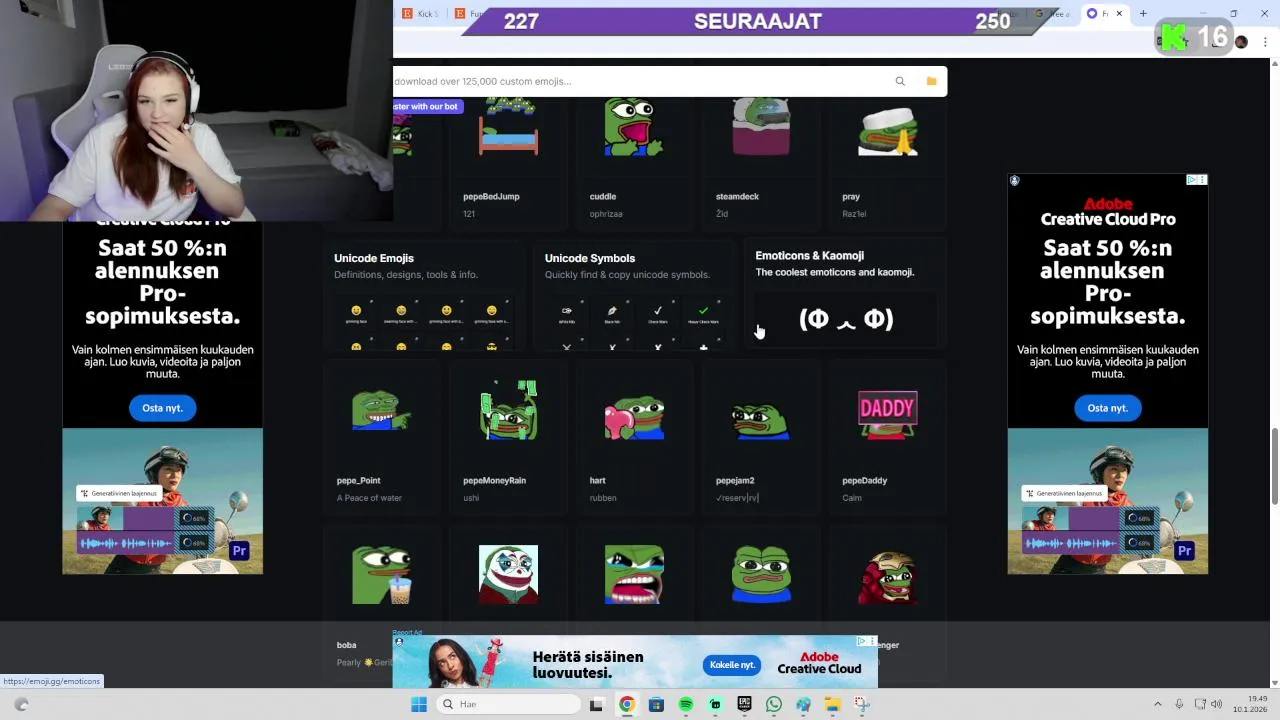Click the search magnifier icon
Screen dimensions: 1280x720
click(x=900, y=81)
